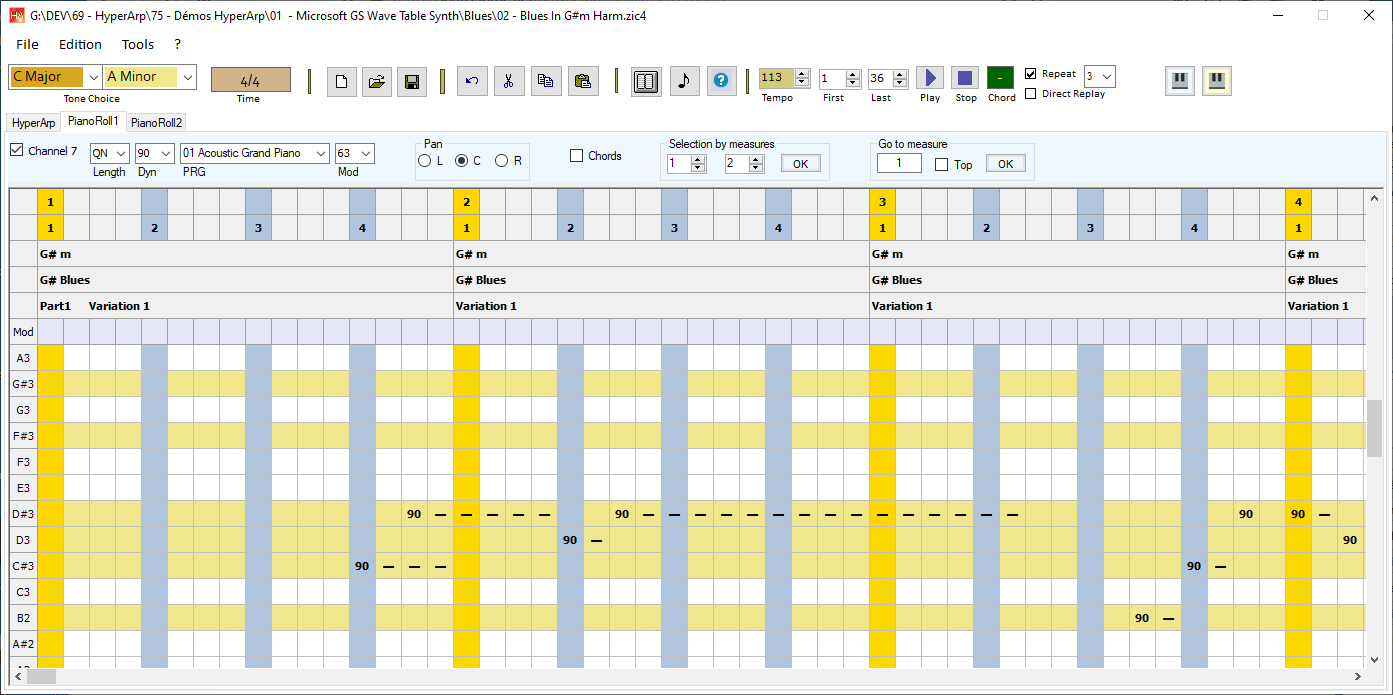Open the C Major tone dropdown

pos(94,77)
